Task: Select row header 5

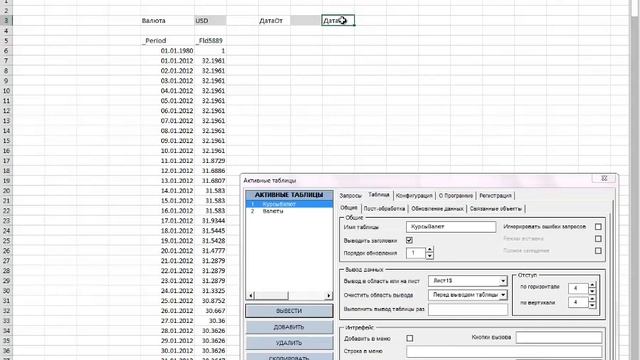Action: pos(6,40)
